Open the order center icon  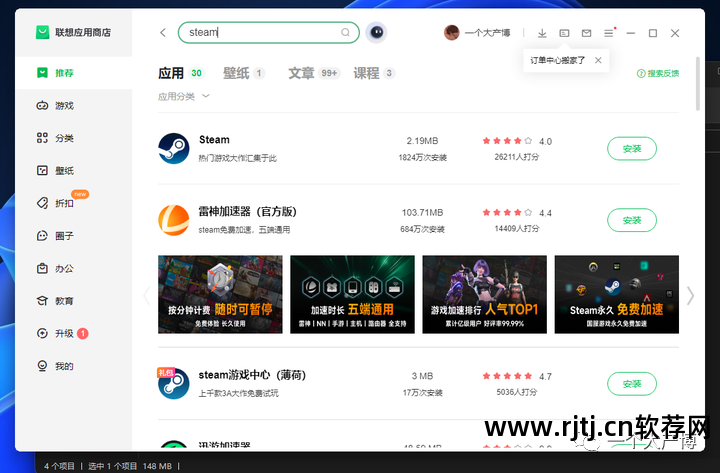(x=564, y=33)
